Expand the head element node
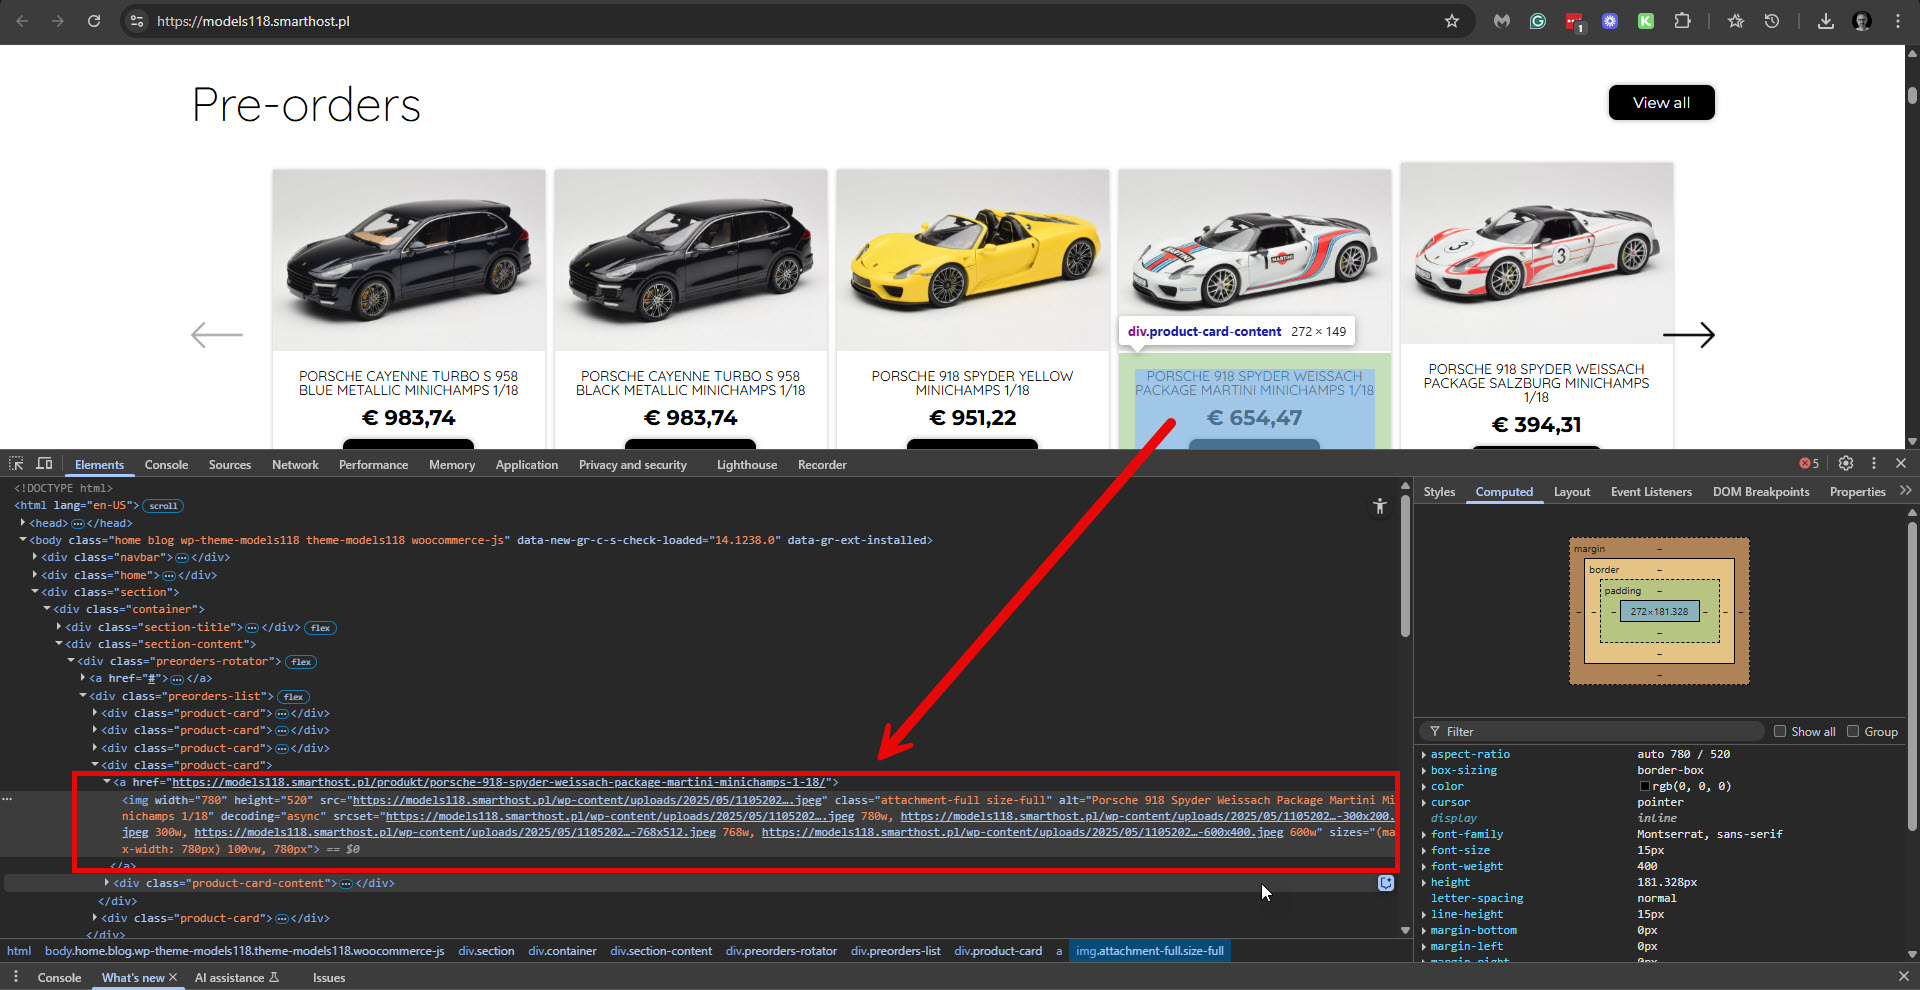 (x=23, y=522)
